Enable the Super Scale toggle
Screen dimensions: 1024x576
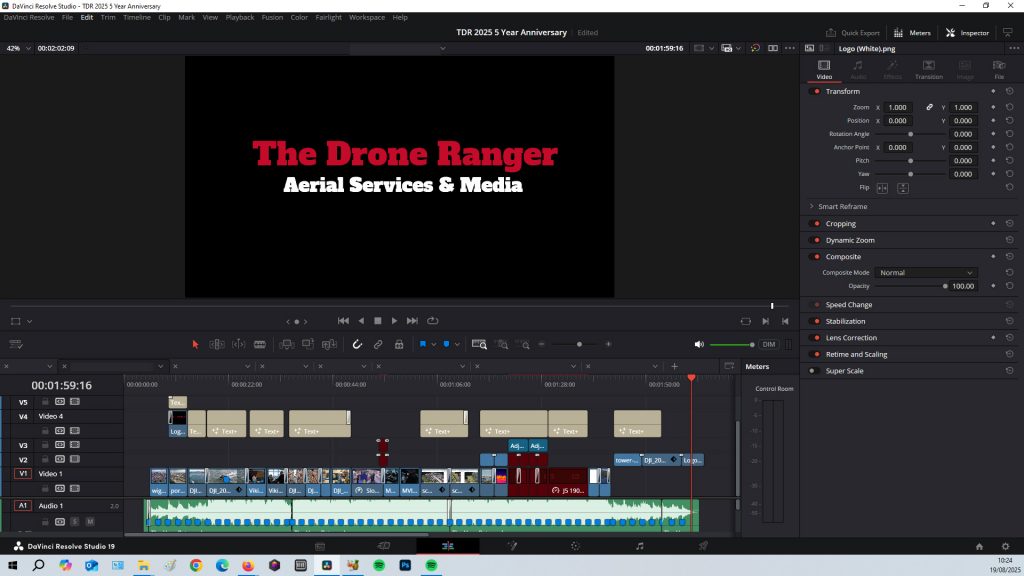tap(815, 371)
